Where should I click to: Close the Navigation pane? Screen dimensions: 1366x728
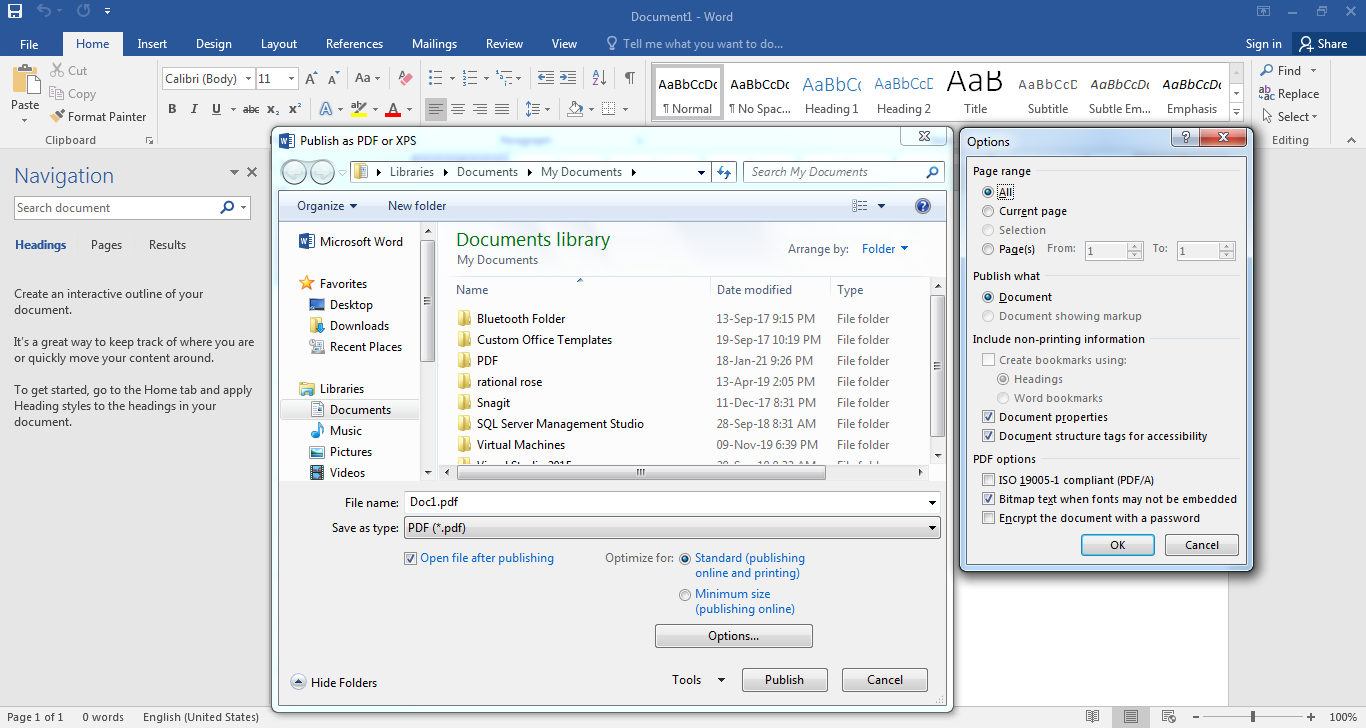pyautogui.click(x=252, y=172)
